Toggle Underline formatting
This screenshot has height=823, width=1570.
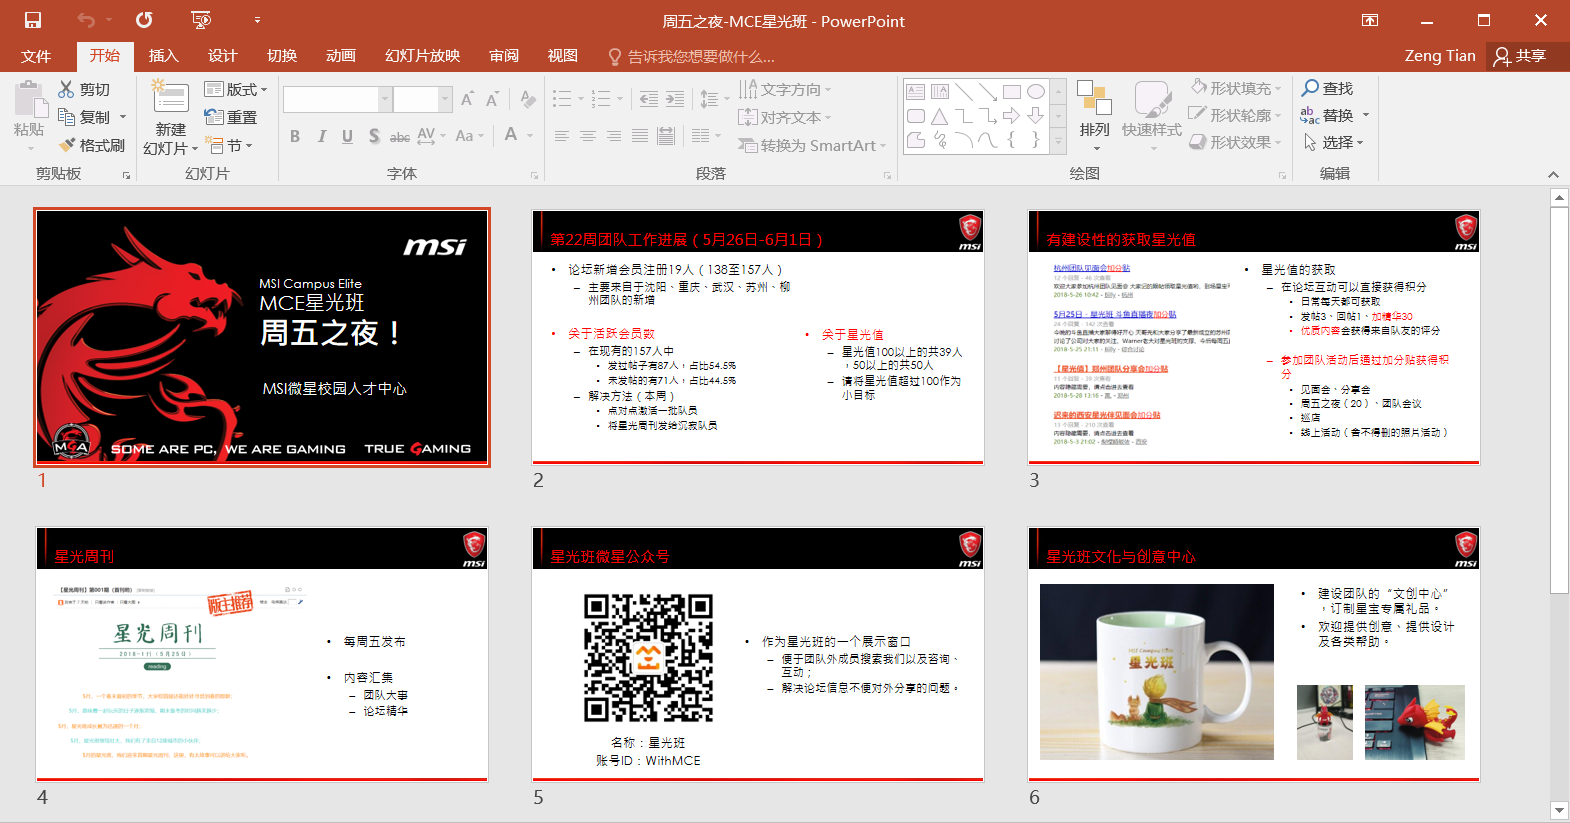point(347,136)
